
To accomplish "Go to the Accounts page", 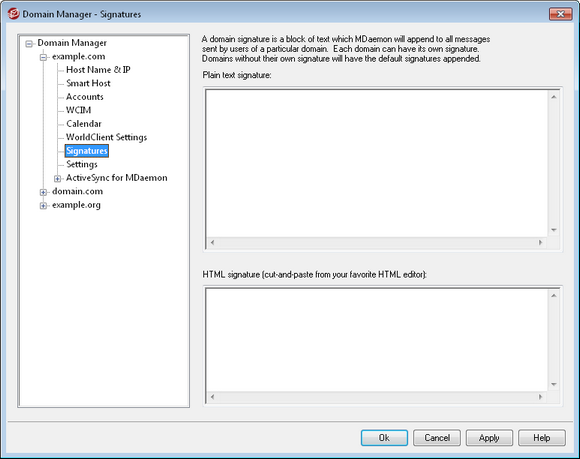I will [x=85, y=97].
